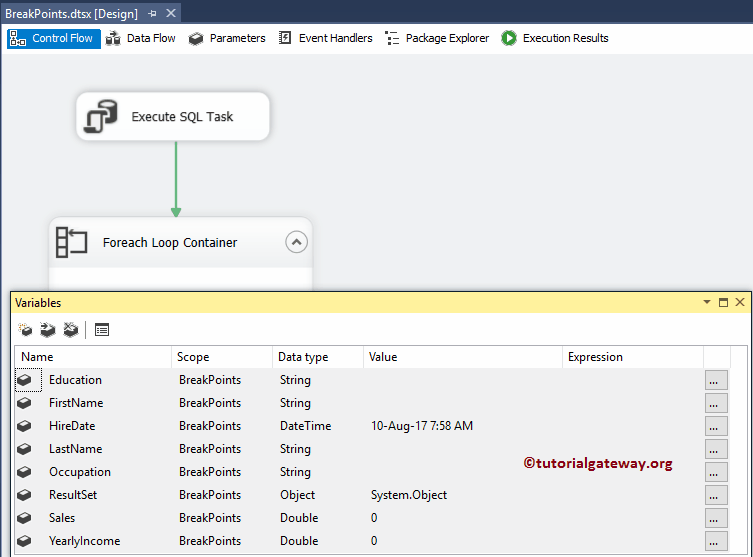The width and height of the screenshot is (753, 557).
Task: Go to the Package Explorer tab
Action: [437, 38]
